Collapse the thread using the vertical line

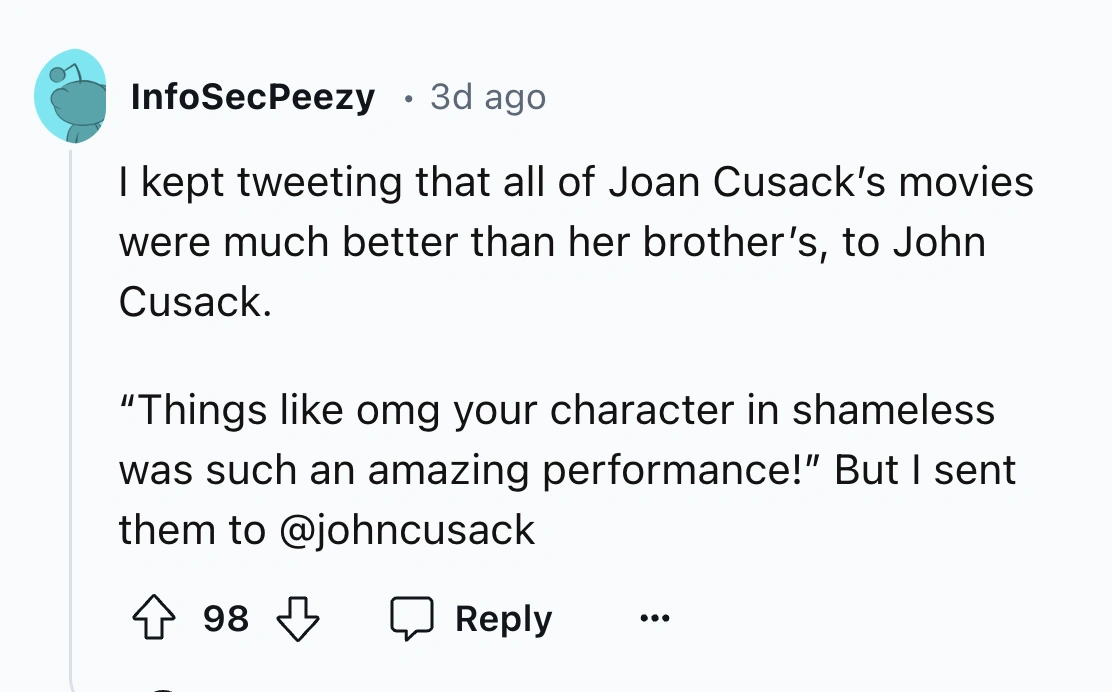tap(71, 400)
